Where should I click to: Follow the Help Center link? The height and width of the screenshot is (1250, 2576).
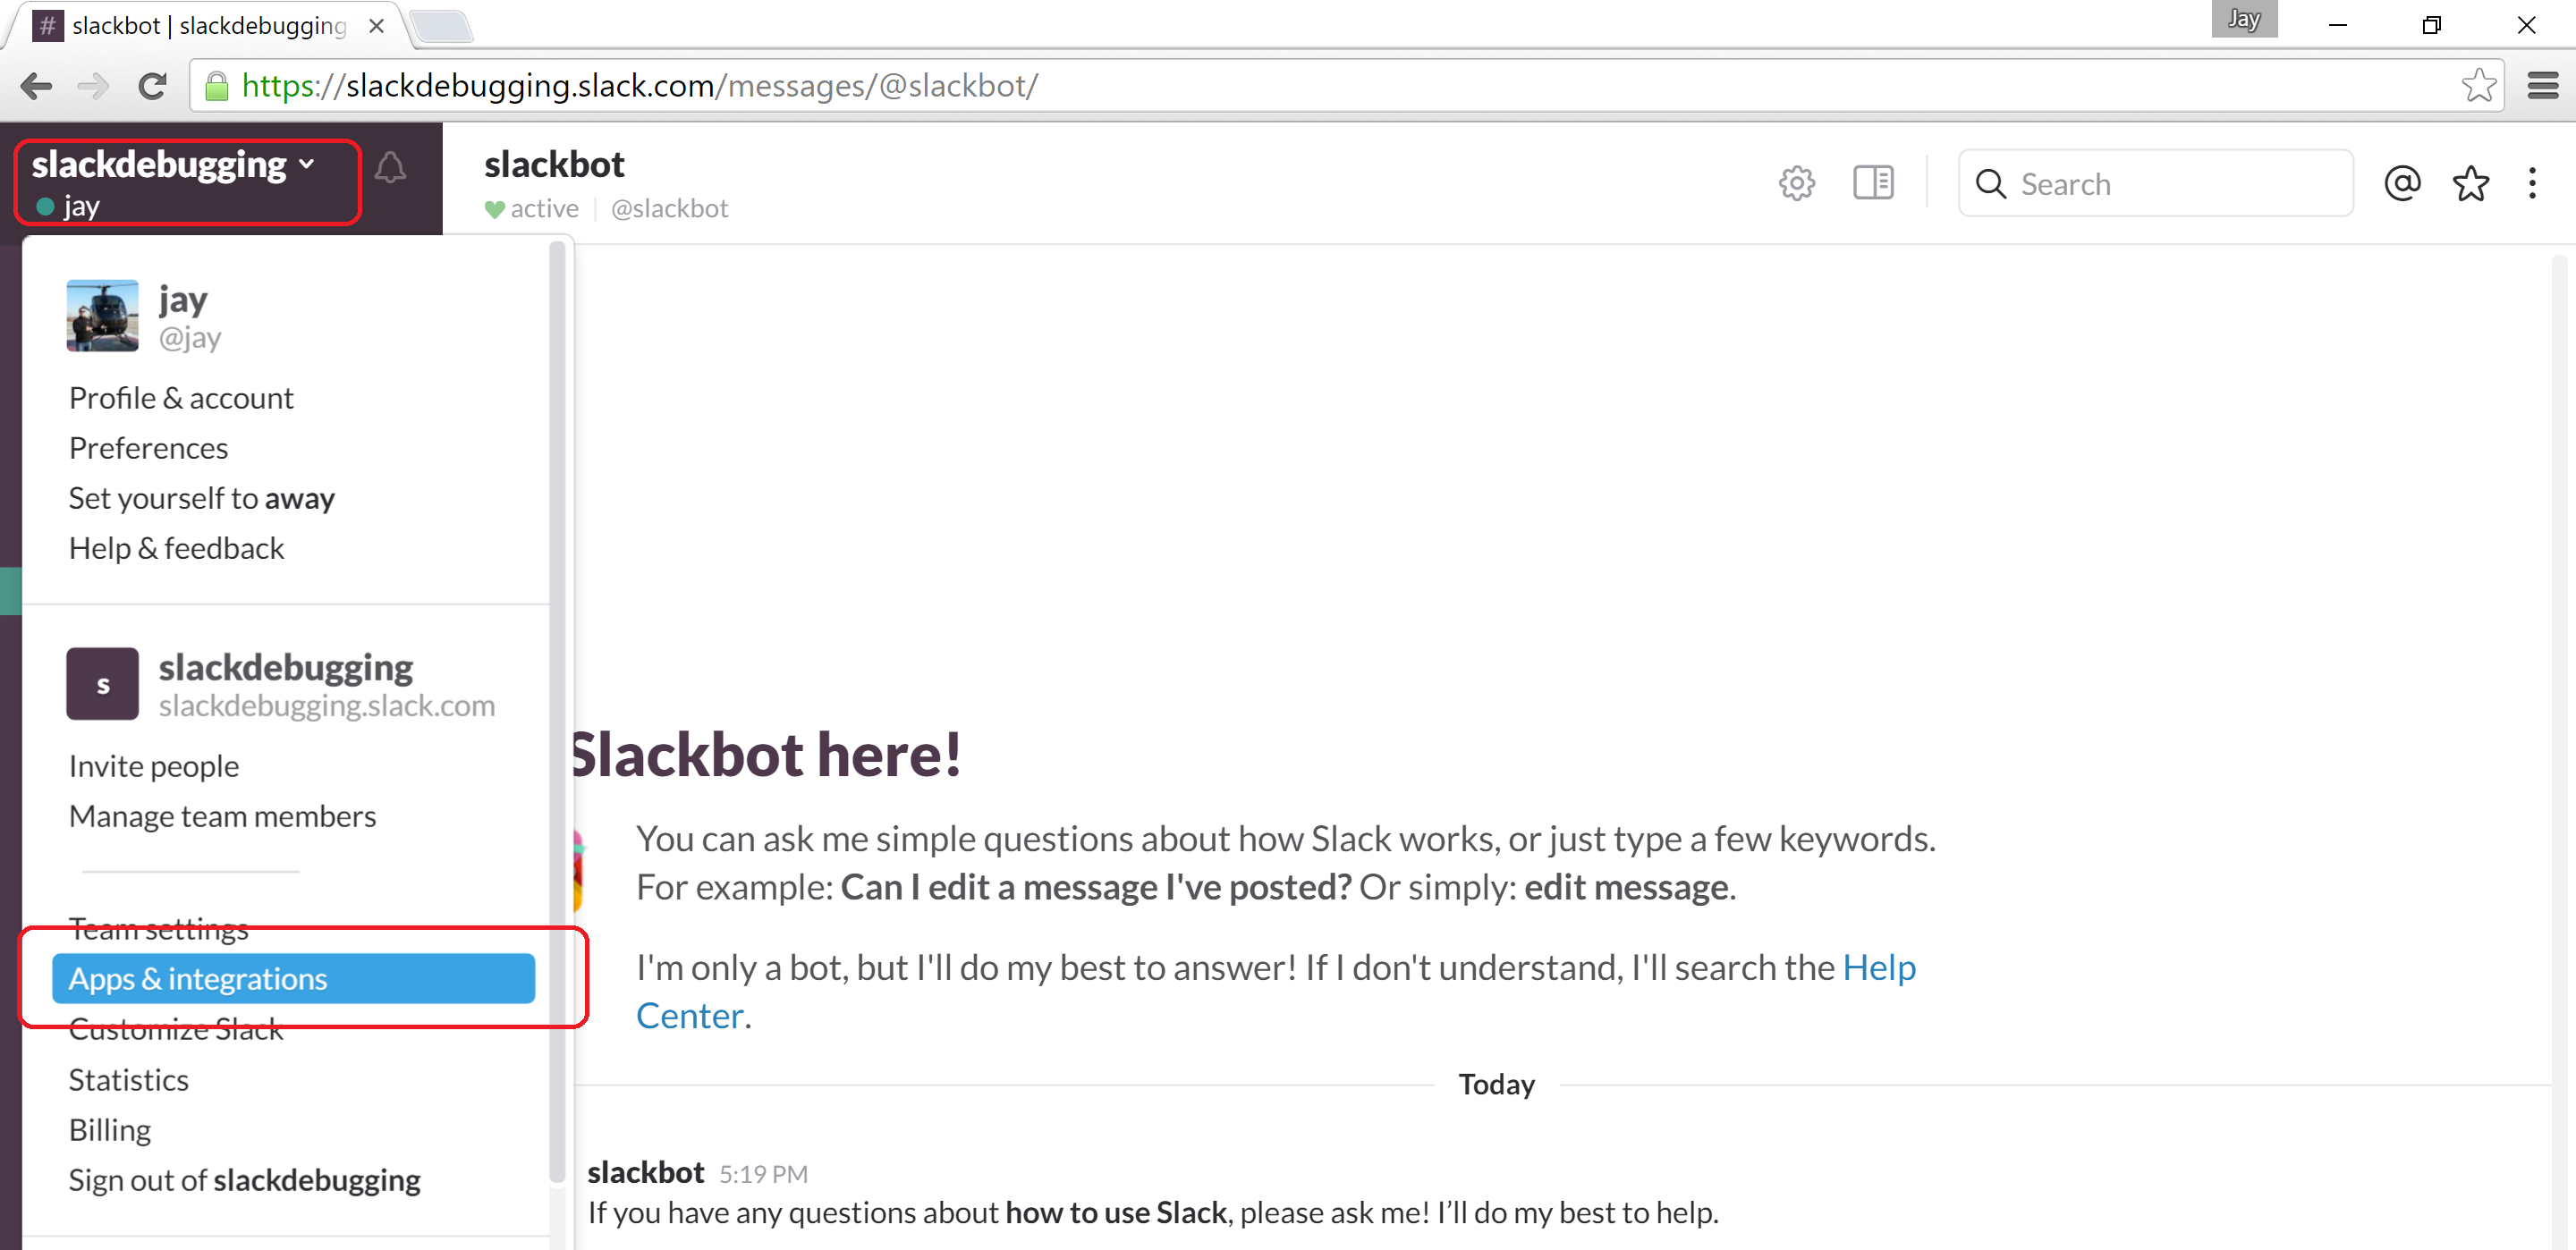pyautogui.click(x=1878, y=968)
